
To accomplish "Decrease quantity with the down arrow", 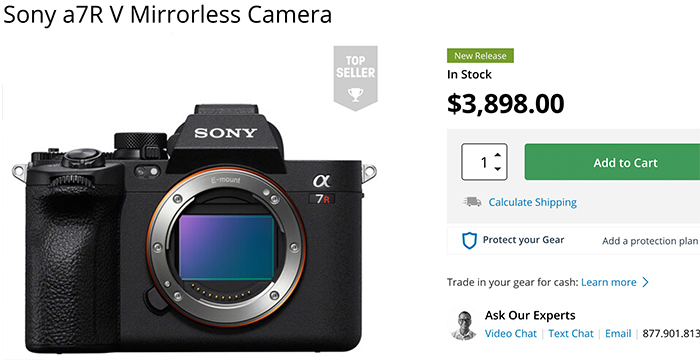I will [498, 169].
